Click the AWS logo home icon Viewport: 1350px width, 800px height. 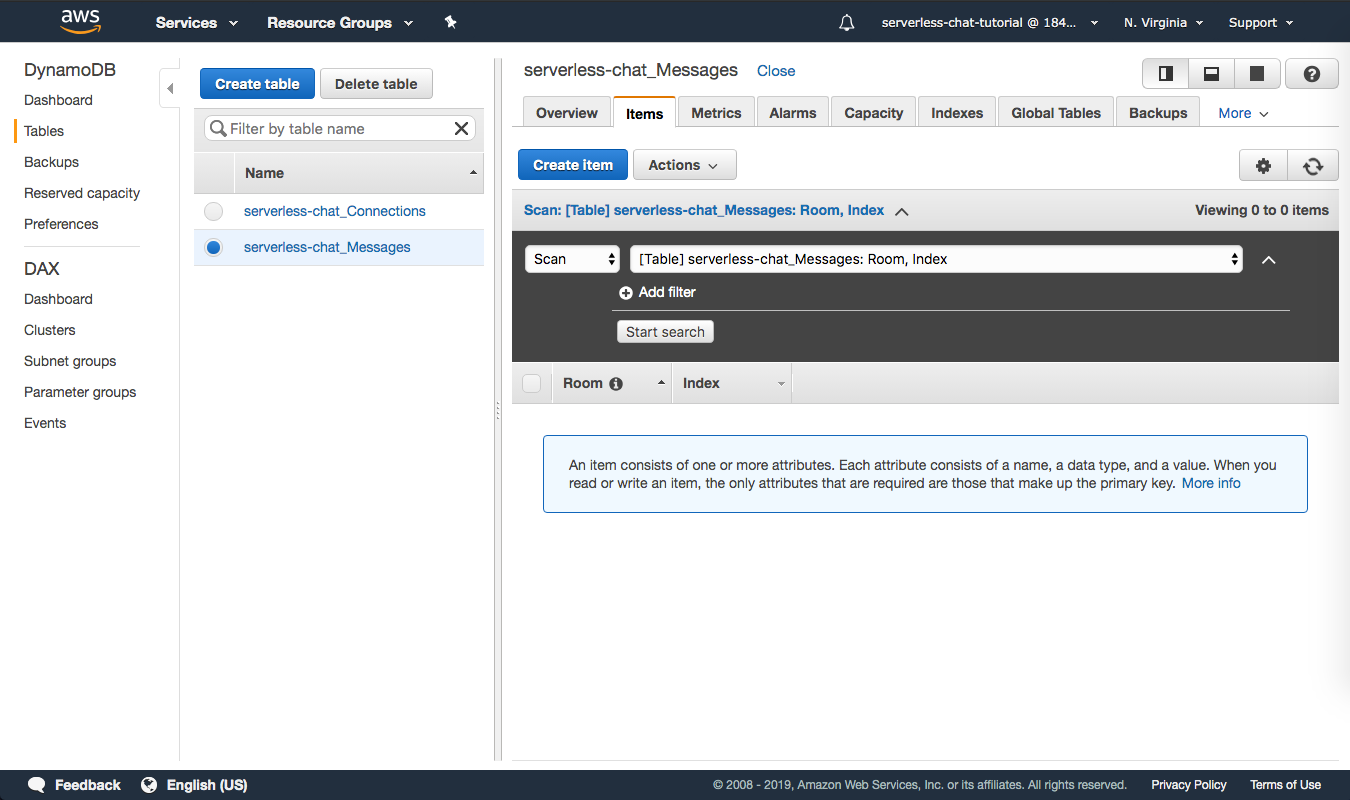[x=80, y=21]
